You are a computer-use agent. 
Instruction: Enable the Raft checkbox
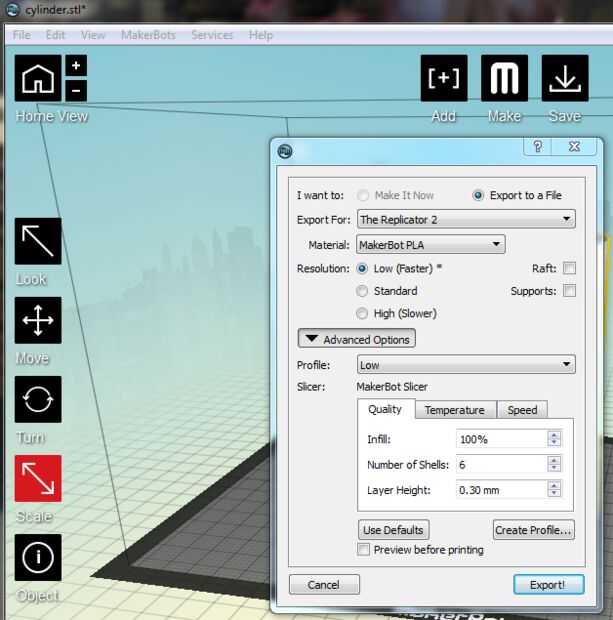pos(569,268)
